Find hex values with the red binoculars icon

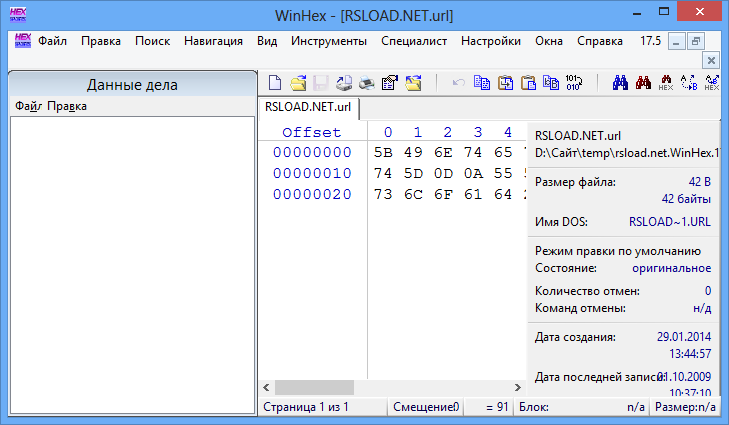point(643,83)
